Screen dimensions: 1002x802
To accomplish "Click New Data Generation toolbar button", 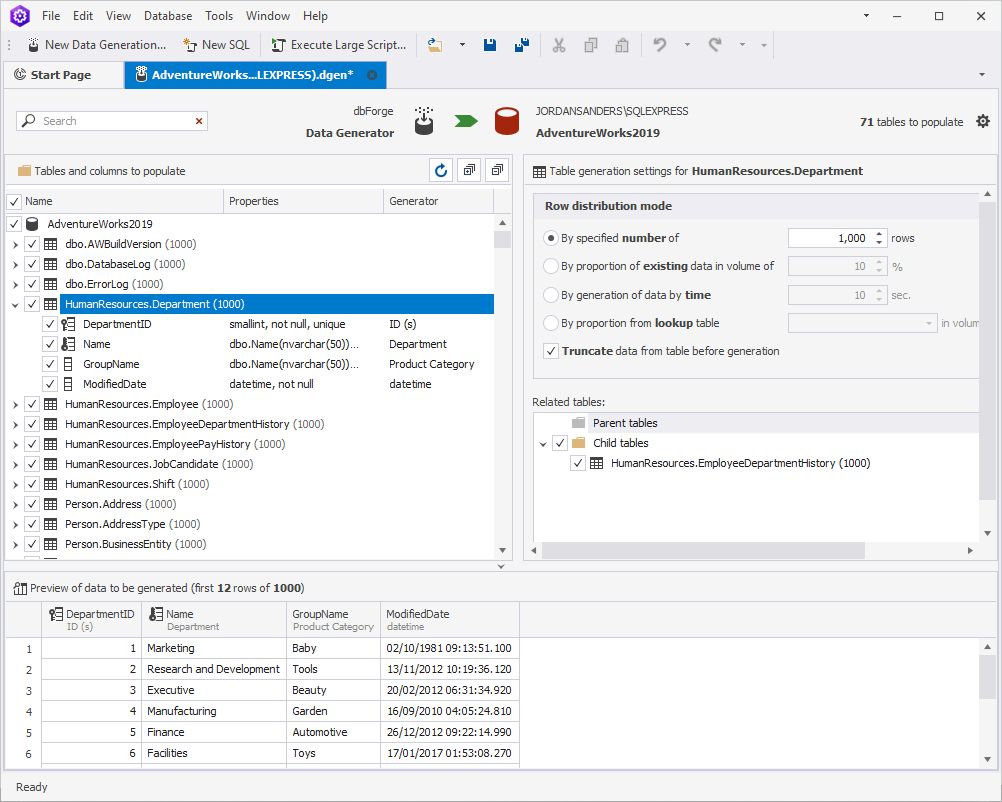I will click(x=96, y=45).
